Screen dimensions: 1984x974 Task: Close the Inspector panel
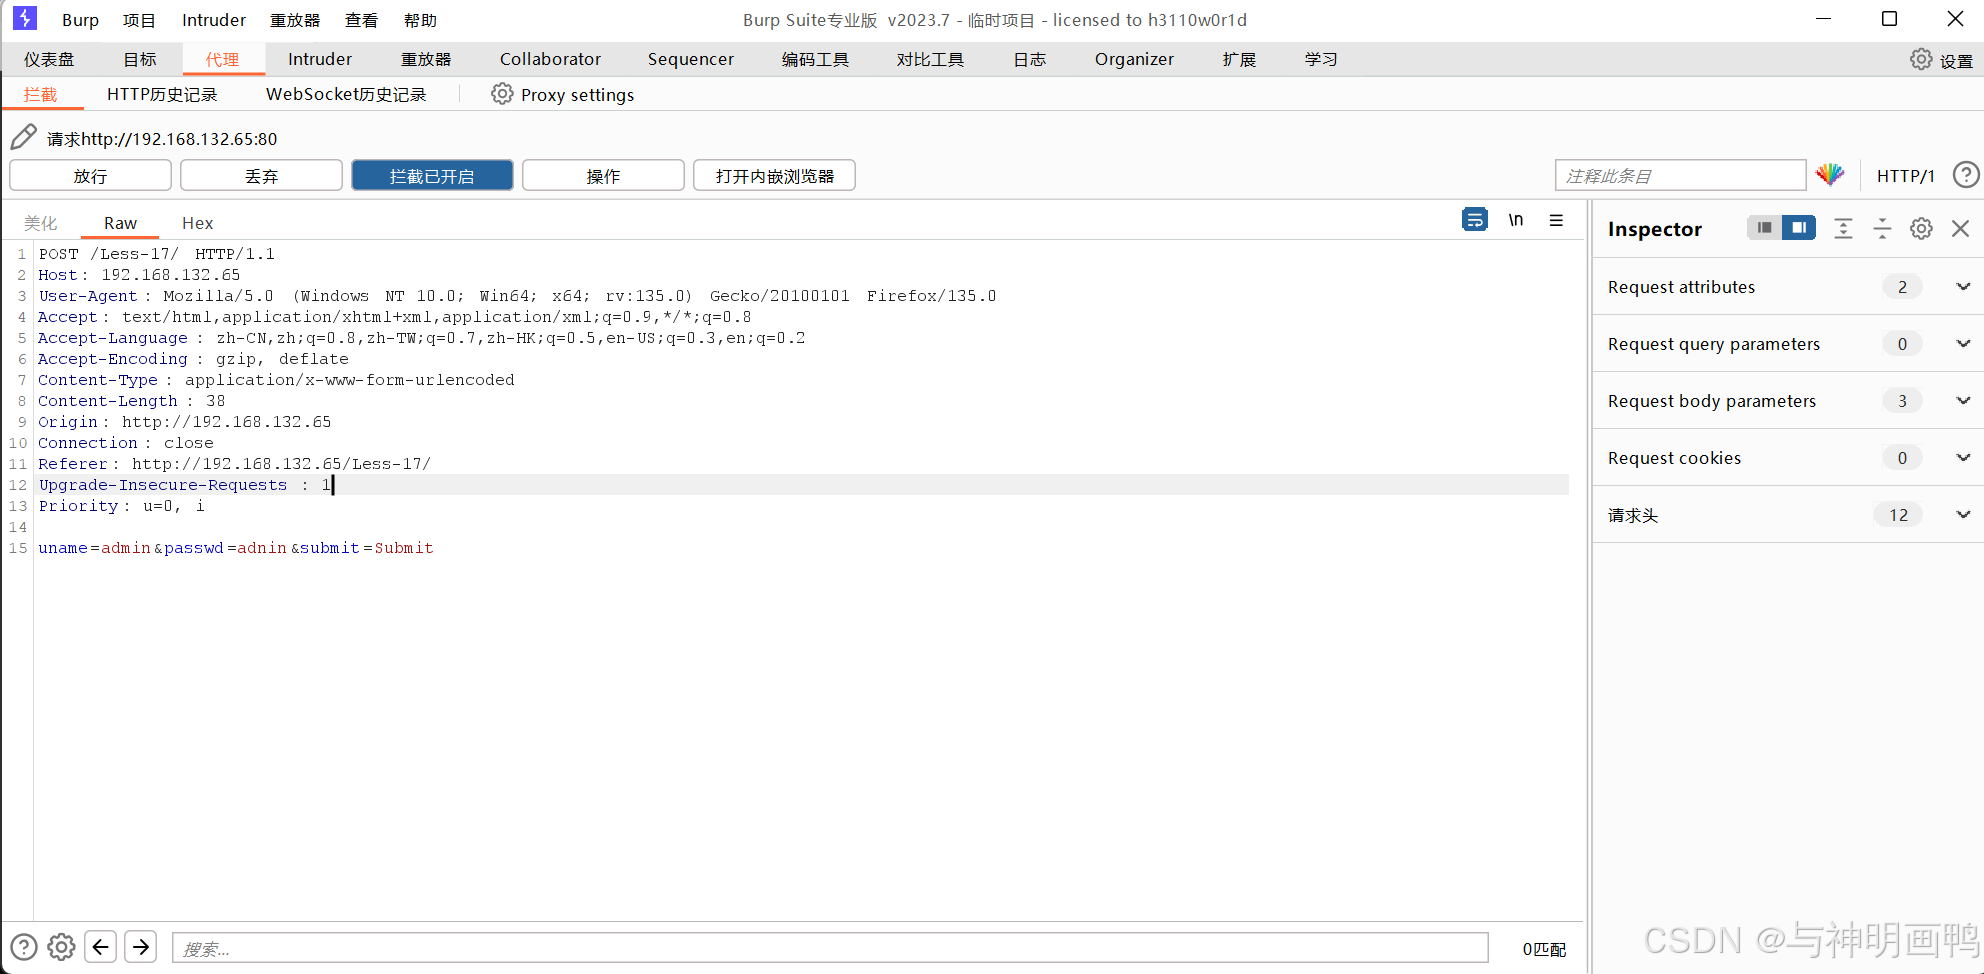coord(1960,228)
